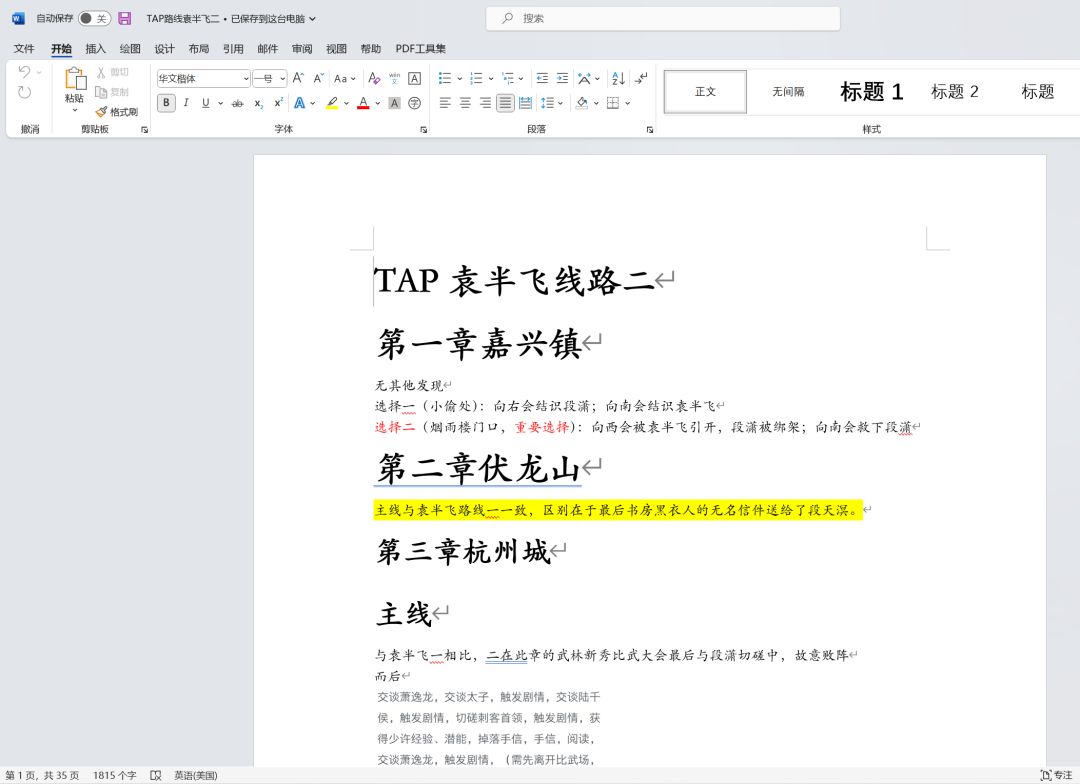1080x784 pixels.
Task: Click the Clear All Formatting icon
Action: (373, 78)
